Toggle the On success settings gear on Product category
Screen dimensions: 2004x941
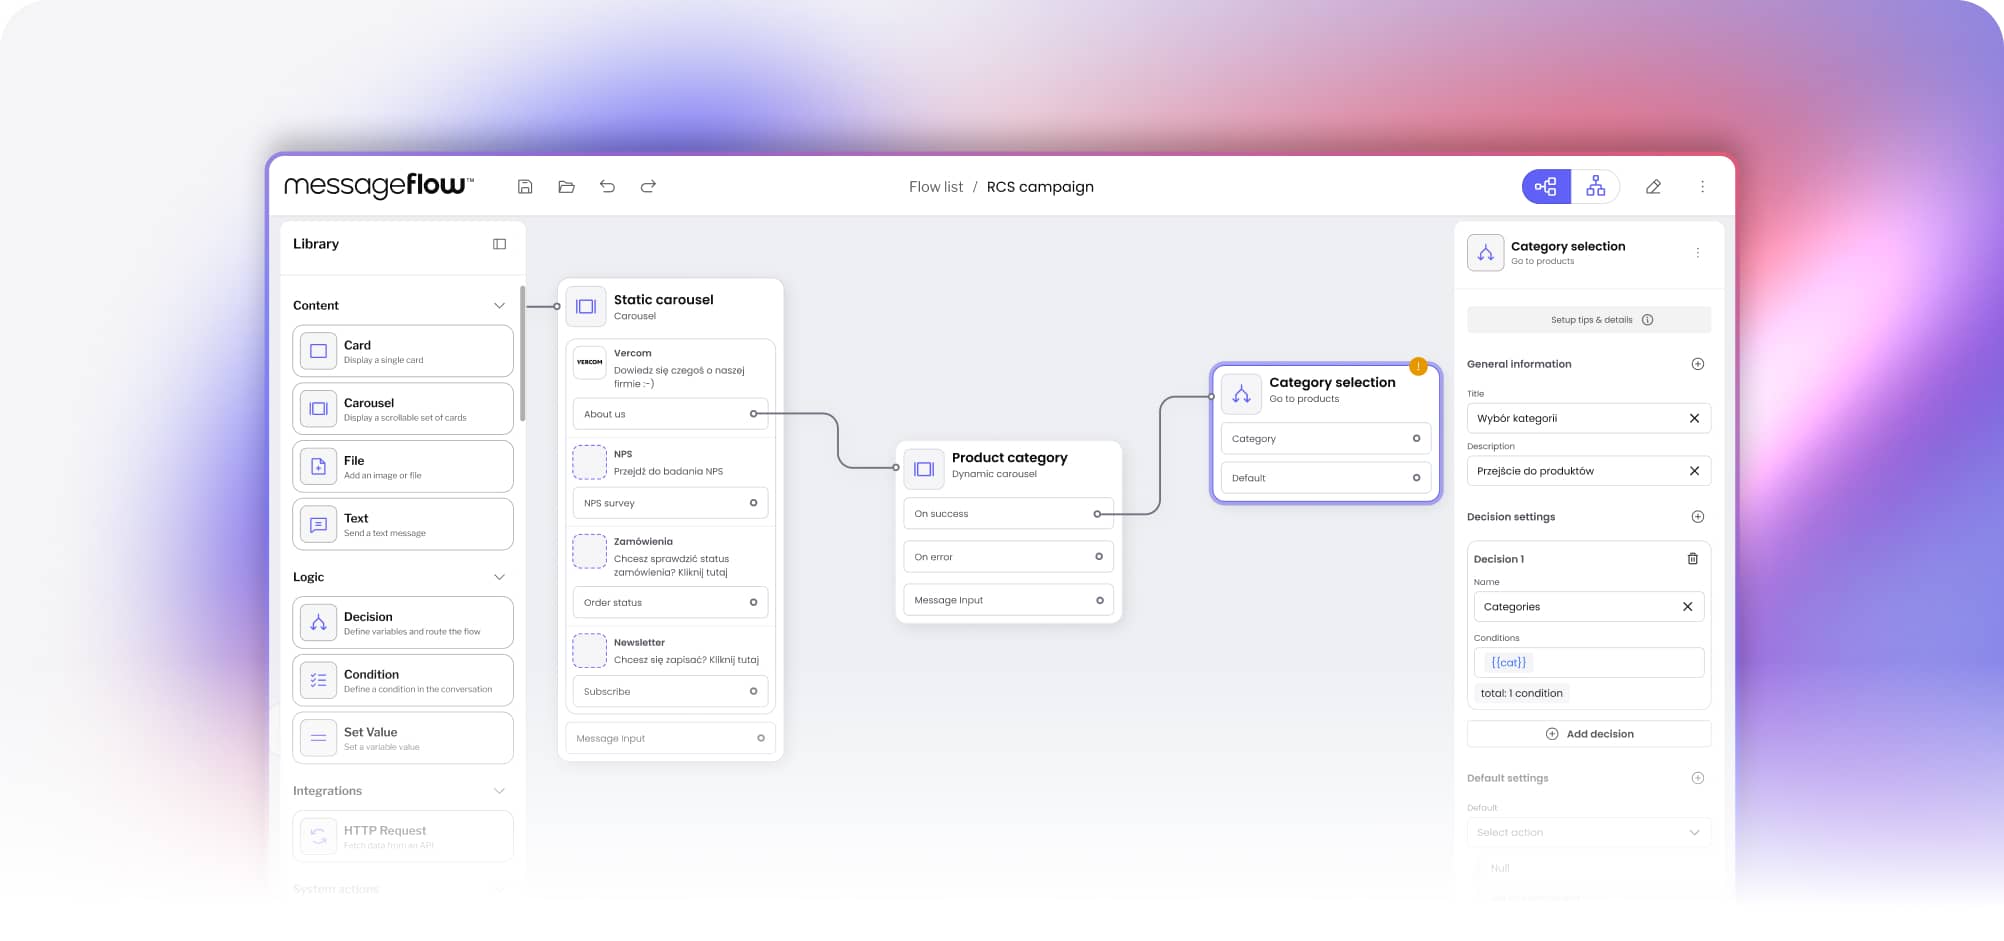(x=1097, y=513)
